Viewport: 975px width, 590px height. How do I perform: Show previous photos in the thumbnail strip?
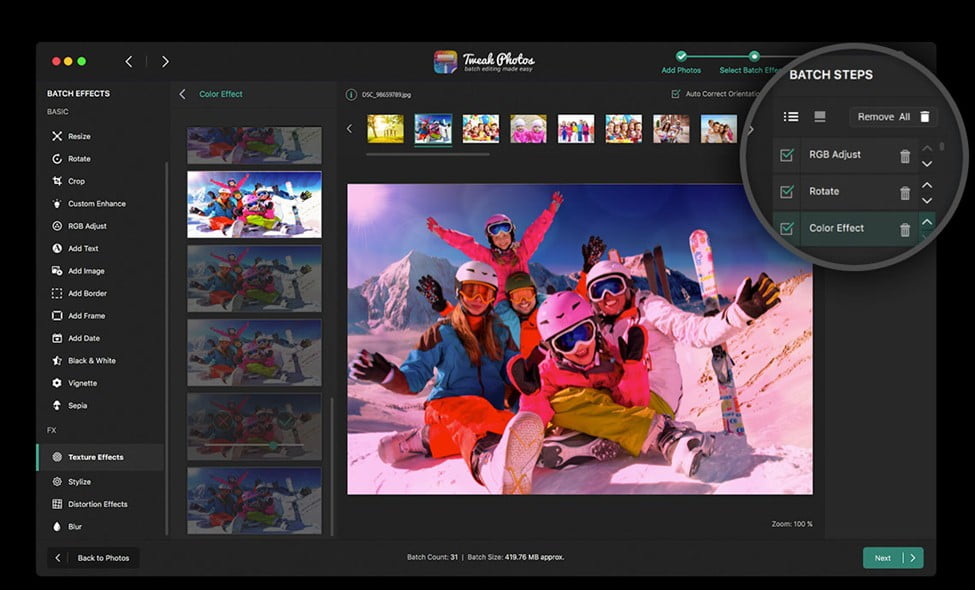349,129
